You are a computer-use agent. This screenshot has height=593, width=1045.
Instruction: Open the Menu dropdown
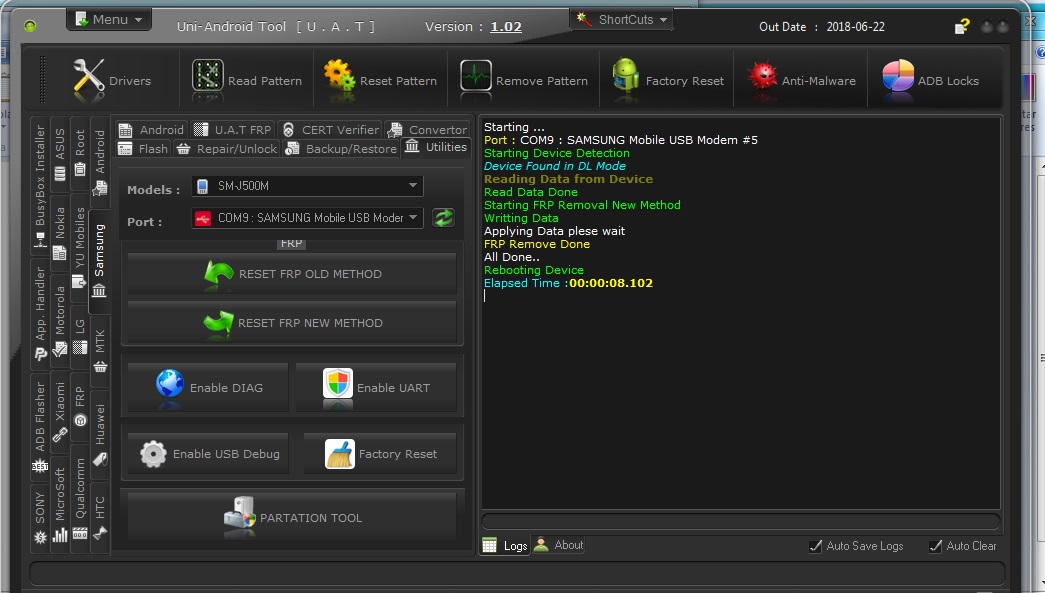point(109,19)
